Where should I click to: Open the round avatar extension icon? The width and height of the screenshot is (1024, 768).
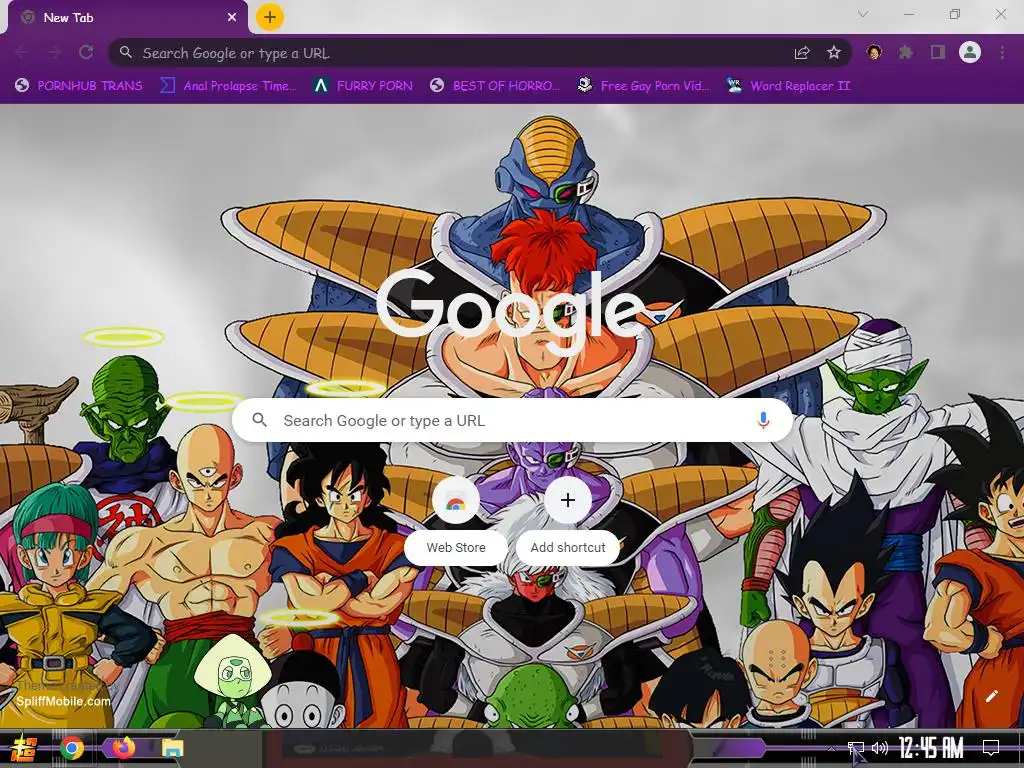point(874,52)
